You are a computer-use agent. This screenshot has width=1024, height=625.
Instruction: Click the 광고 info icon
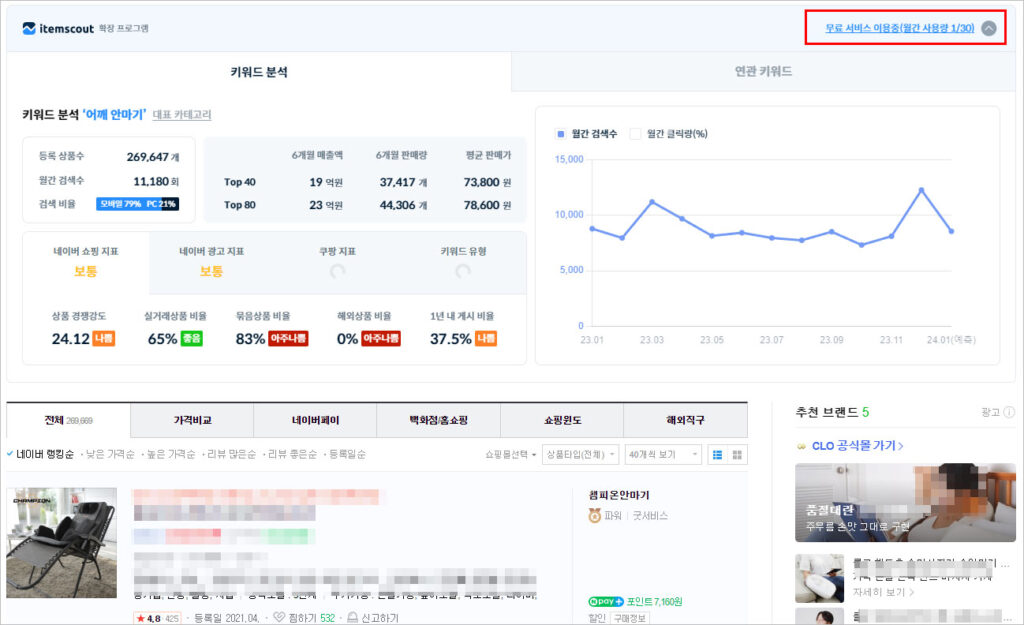pyautogui.click(x=1009, y=412)
